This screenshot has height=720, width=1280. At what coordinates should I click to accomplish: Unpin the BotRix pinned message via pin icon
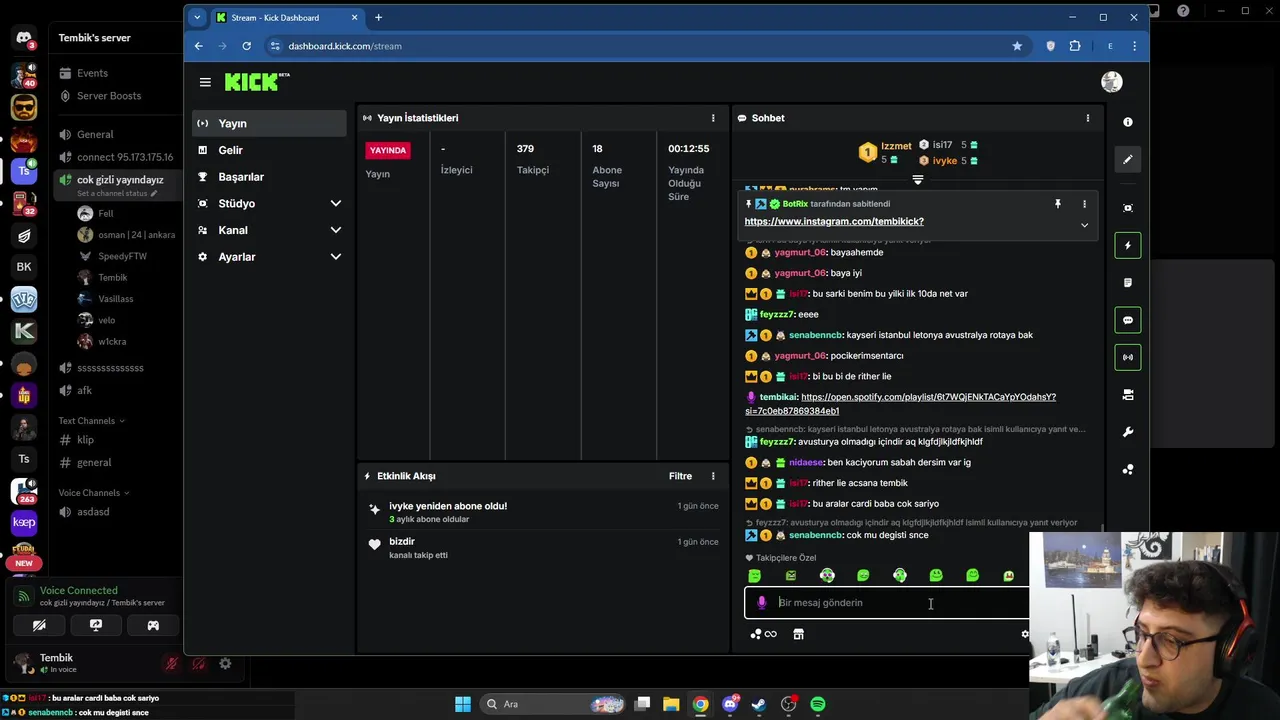(x=1058, y=204)
